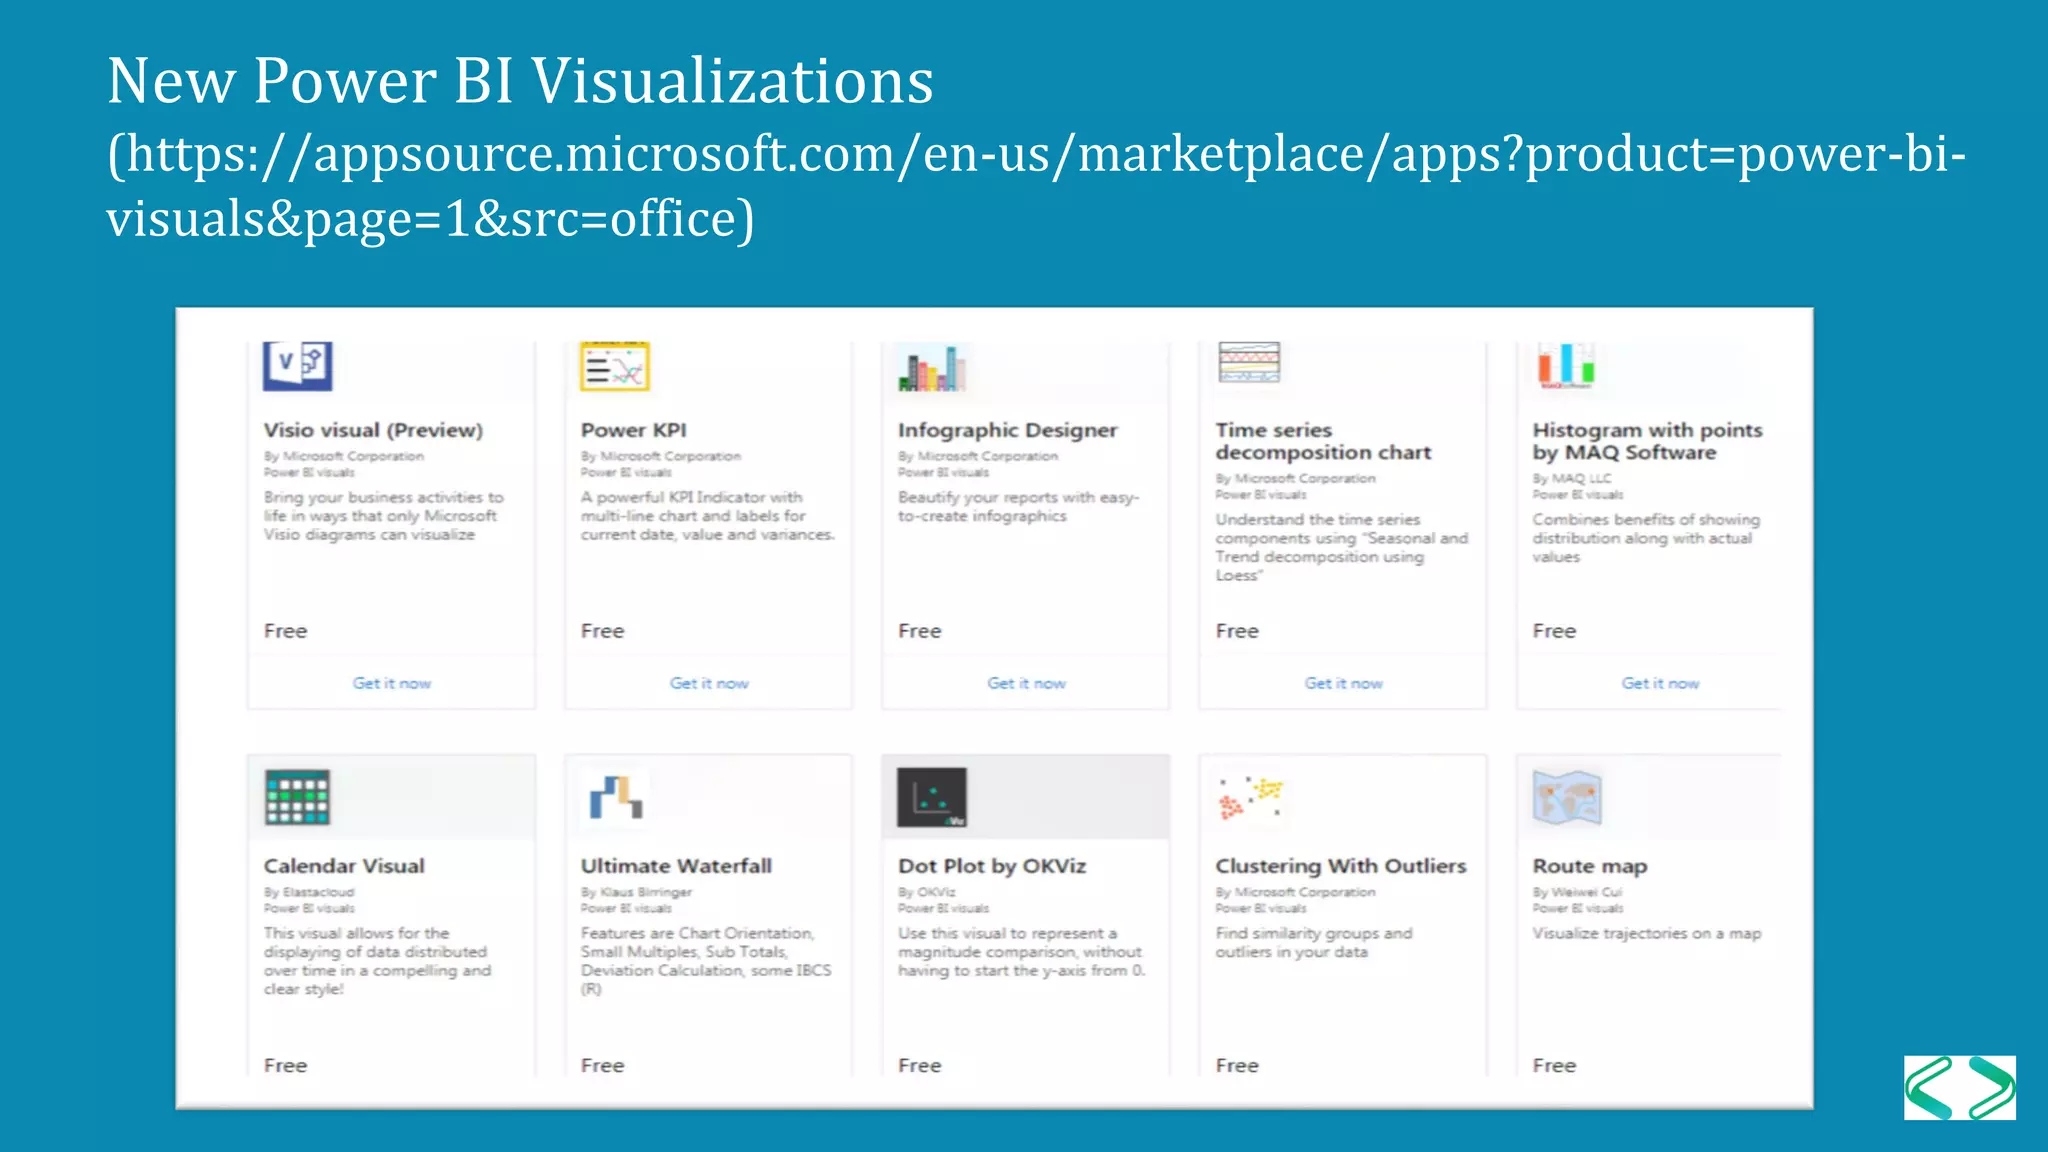Click By Klaus Birringer publisher text
The width and height of the screenshot is (2048, 1152).
tap(636, 892)
